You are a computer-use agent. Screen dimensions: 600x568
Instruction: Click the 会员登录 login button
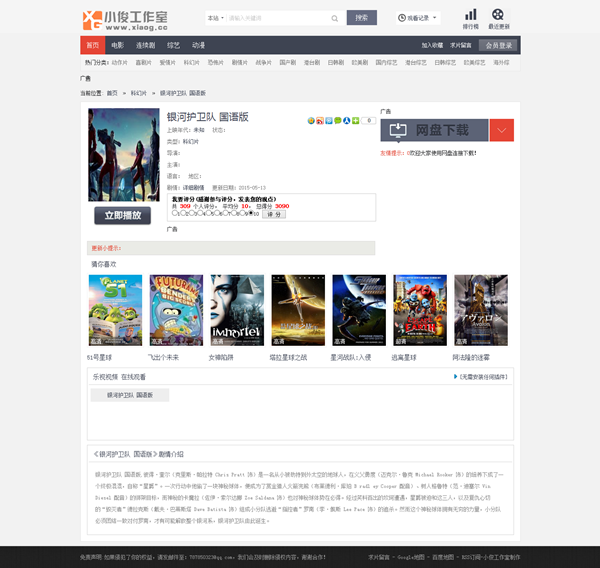498,45
